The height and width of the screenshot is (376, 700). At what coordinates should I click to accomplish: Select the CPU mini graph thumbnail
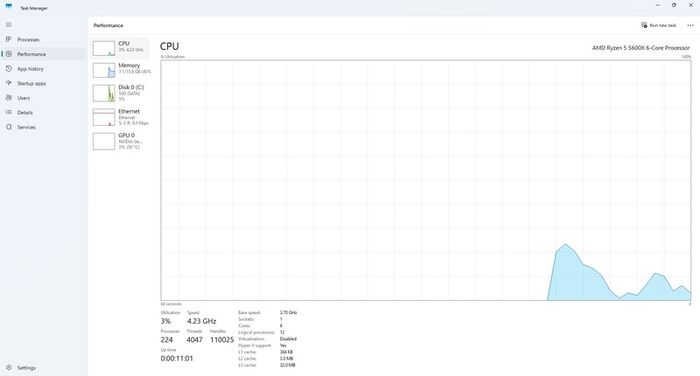104,48
